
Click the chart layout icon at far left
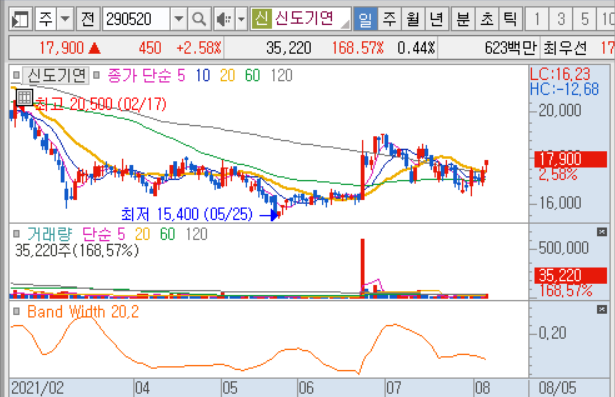[x=20, y=19]
